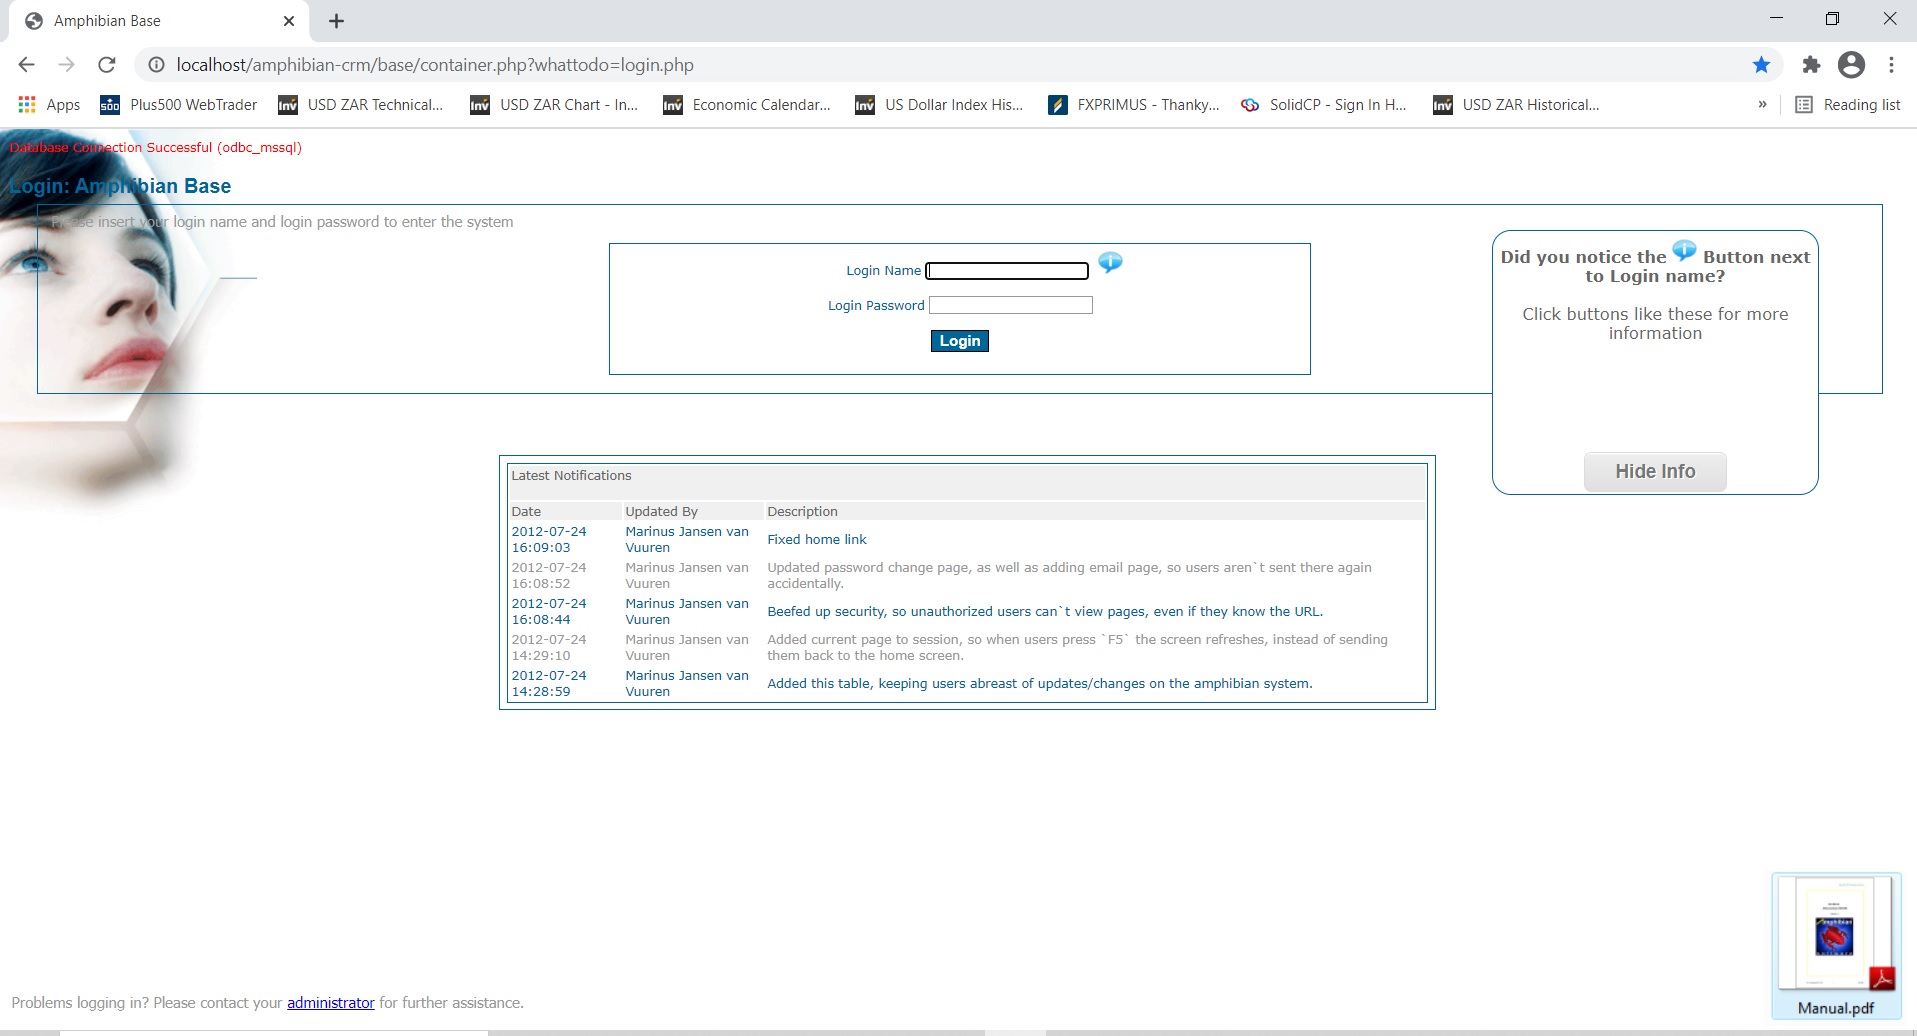The height and width of the screenshot is (1036, 1917).
Task: Click the 2012-07-24 14:29:10 date cell
Action: 549,648
